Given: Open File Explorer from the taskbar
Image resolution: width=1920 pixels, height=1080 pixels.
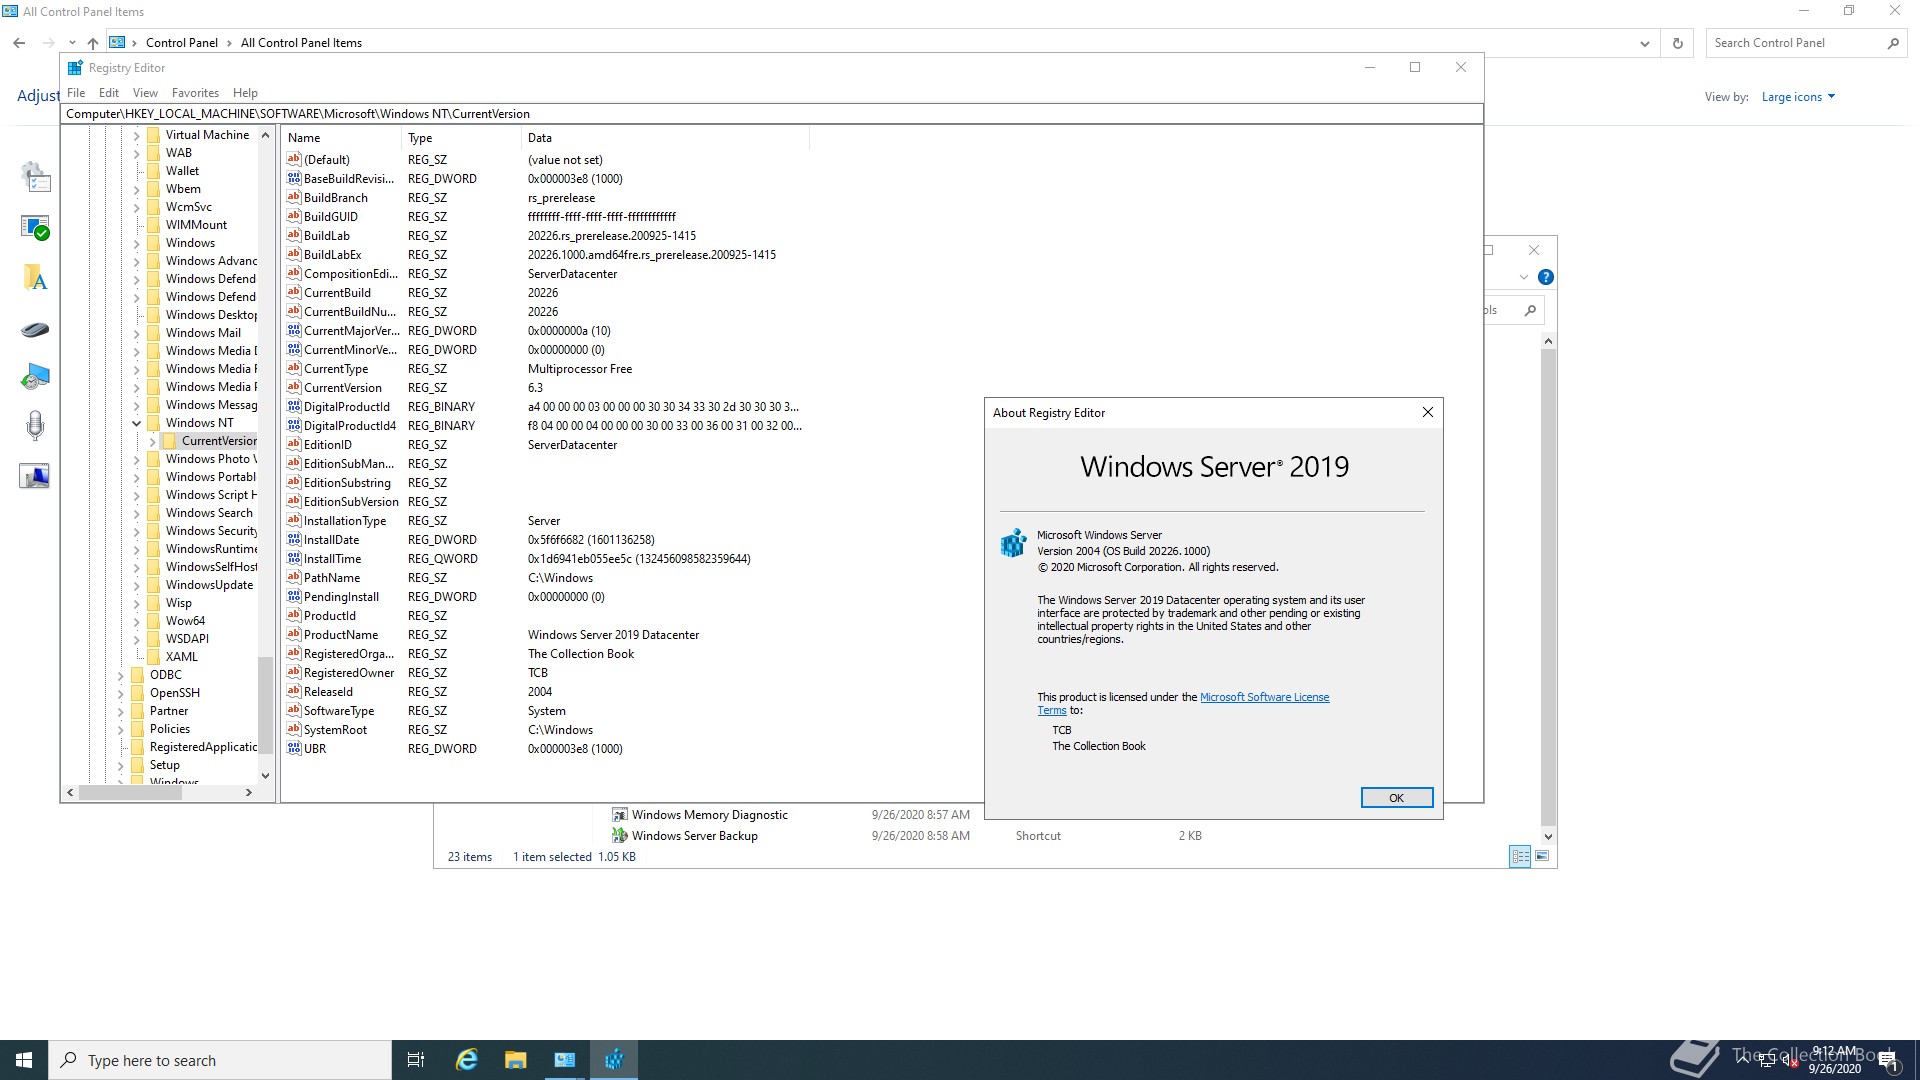Looking at the screenshot, I should pos(515,1060).
